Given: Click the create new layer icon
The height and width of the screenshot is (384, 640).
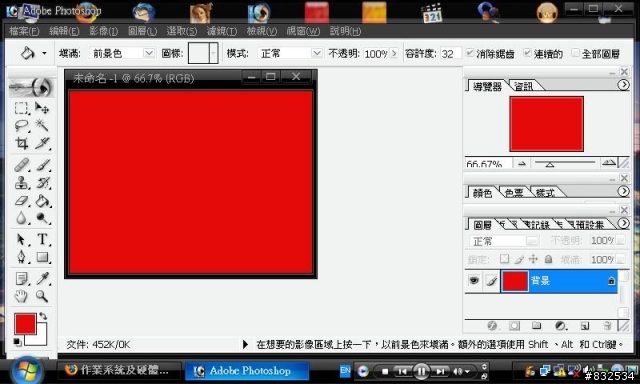Looking at the screenshot, I should [x=585, y=326].
